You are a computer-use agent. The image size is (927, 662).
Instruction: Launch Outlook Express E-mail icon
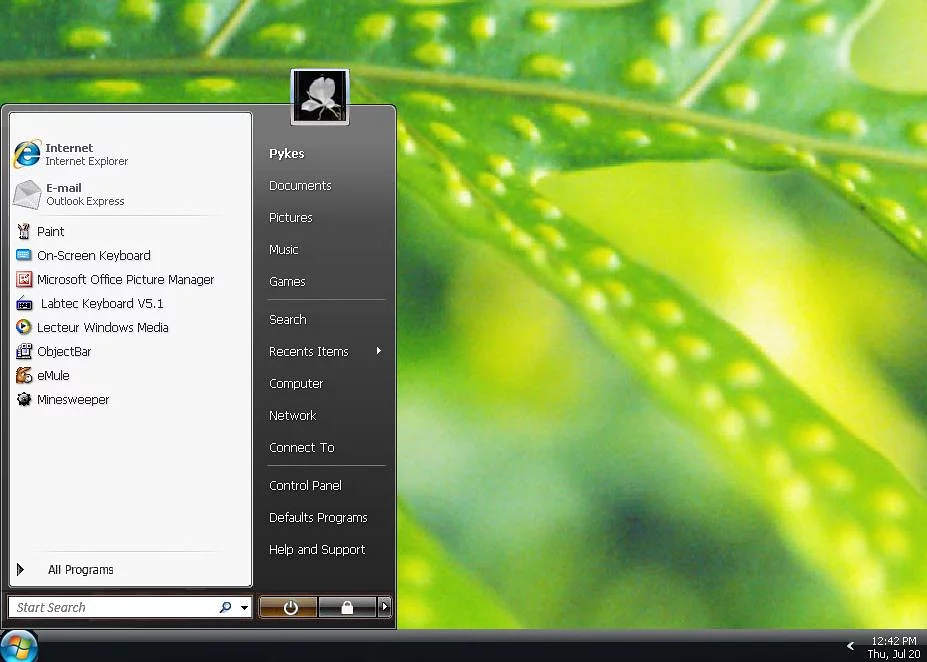pos(27,194)
